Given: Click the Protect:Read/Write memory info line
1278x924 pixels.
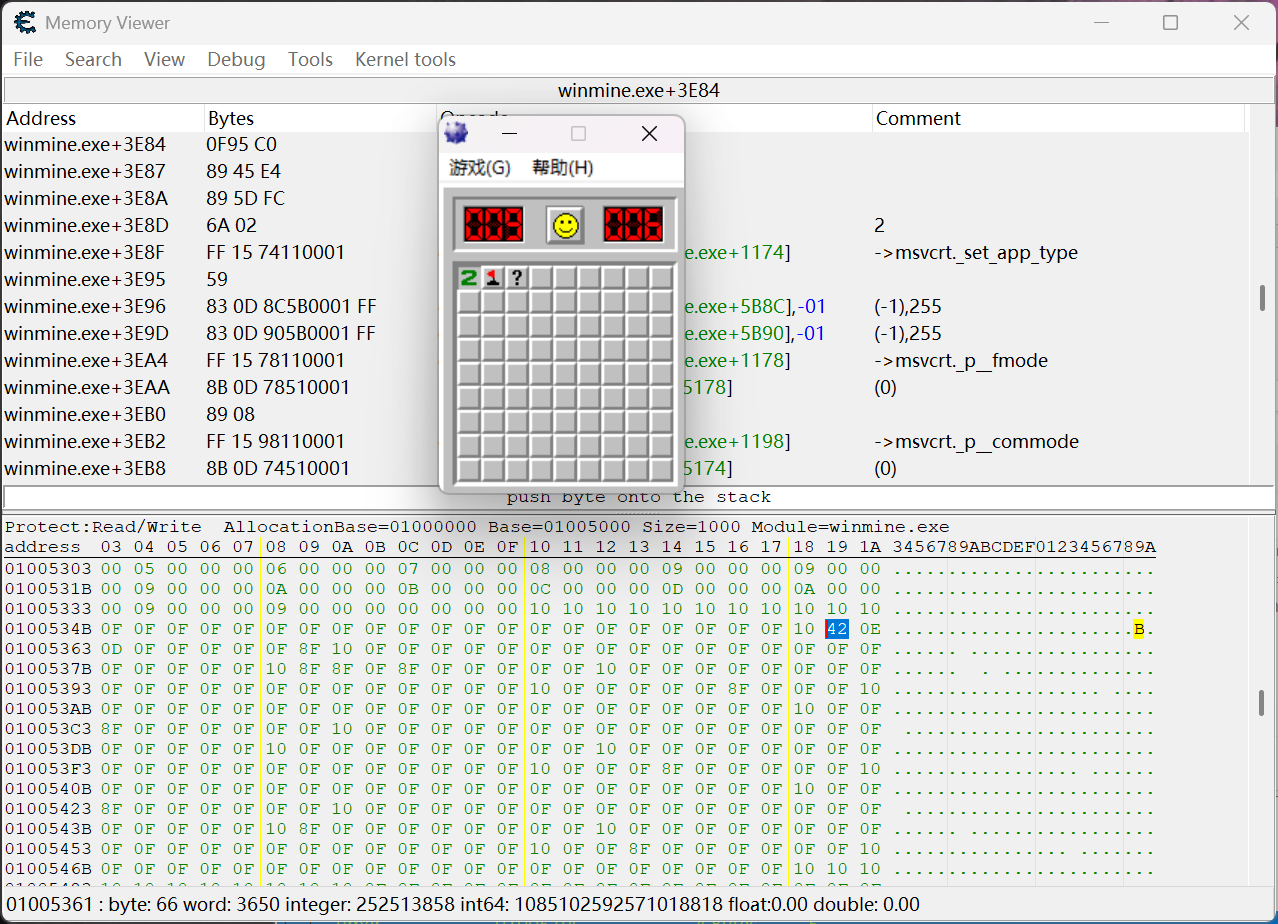Looking at the screenshot, I should pyautogui.click(x=477, y=527).
